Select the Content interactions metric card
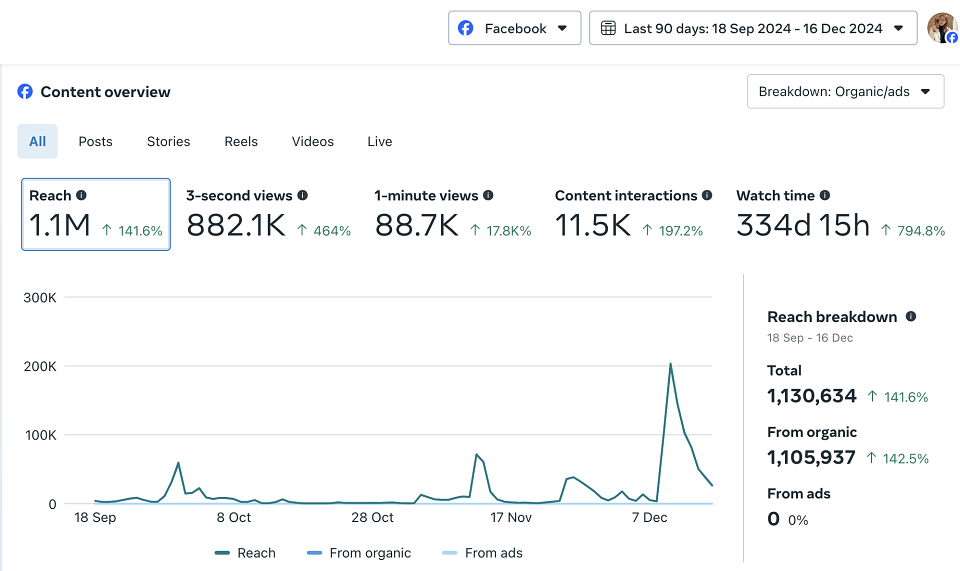960x571 pixels. tap(633, 214)
